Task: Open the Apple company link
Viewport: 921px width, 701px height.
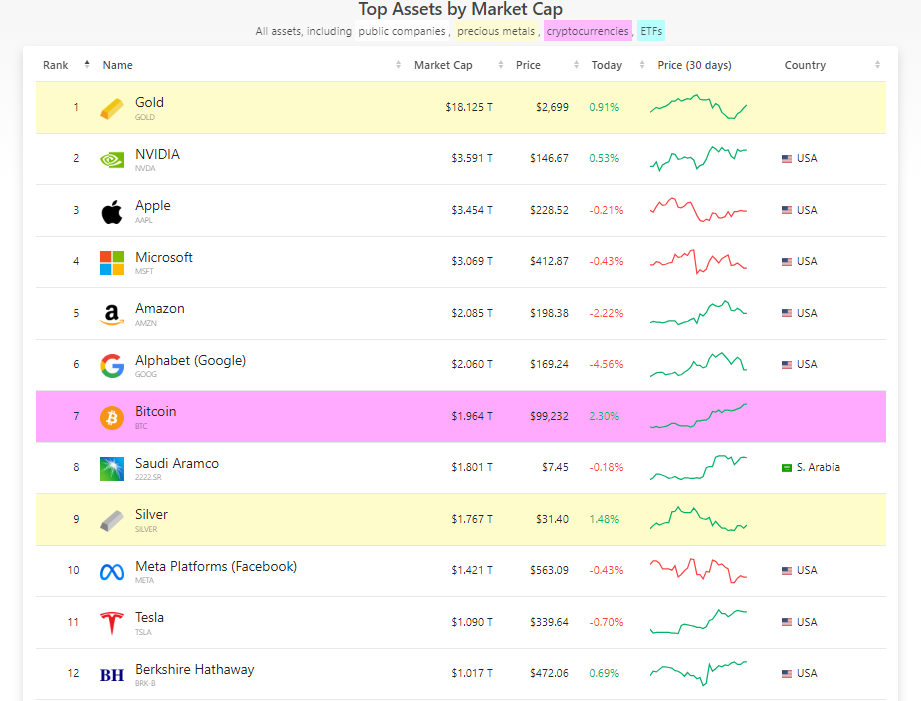Action: (x=153, y=206)
